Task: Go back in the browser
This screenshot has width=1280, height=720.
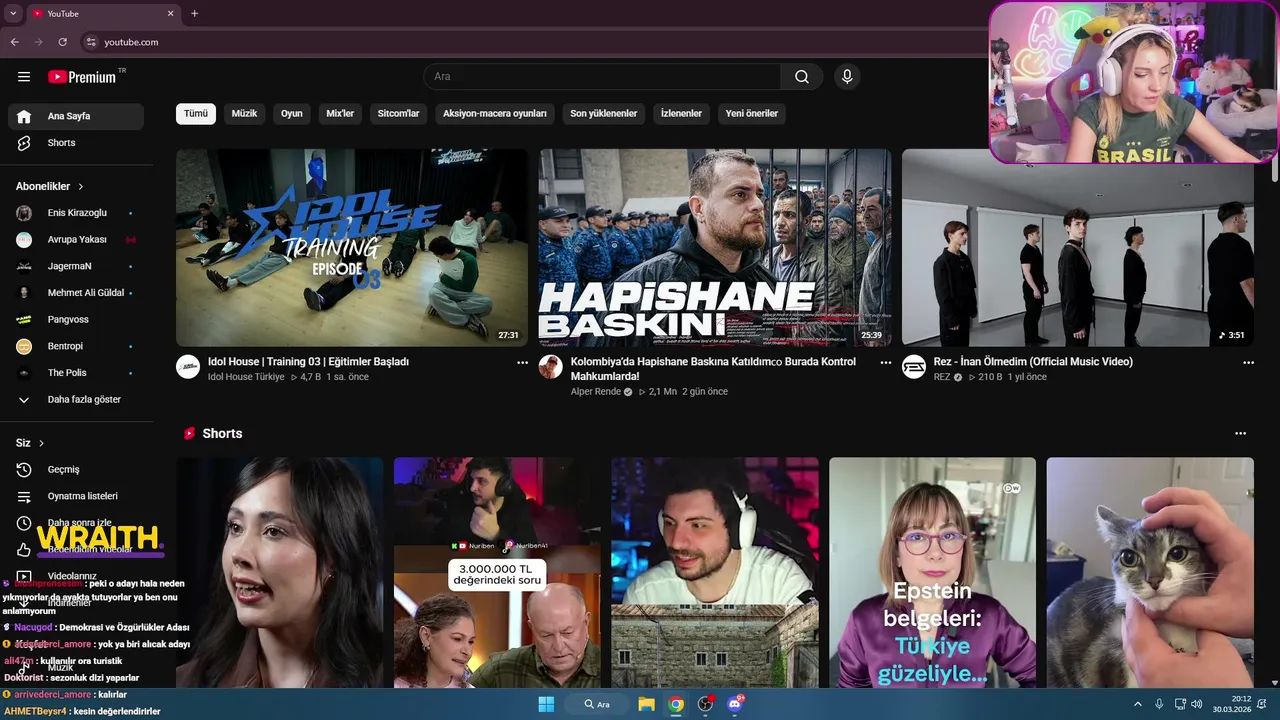Action: pyautogui.click(x=15, y=42)
